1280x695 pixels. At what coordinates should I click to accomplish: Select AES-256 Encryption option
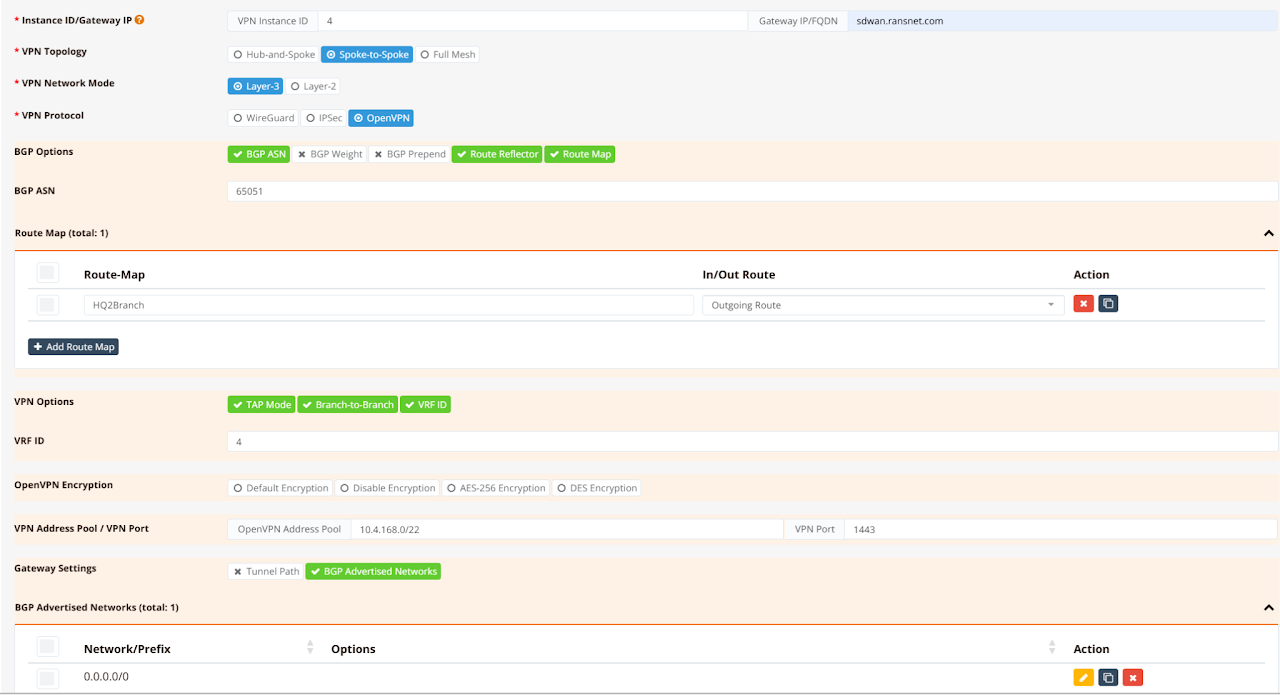tap(496, 488)
